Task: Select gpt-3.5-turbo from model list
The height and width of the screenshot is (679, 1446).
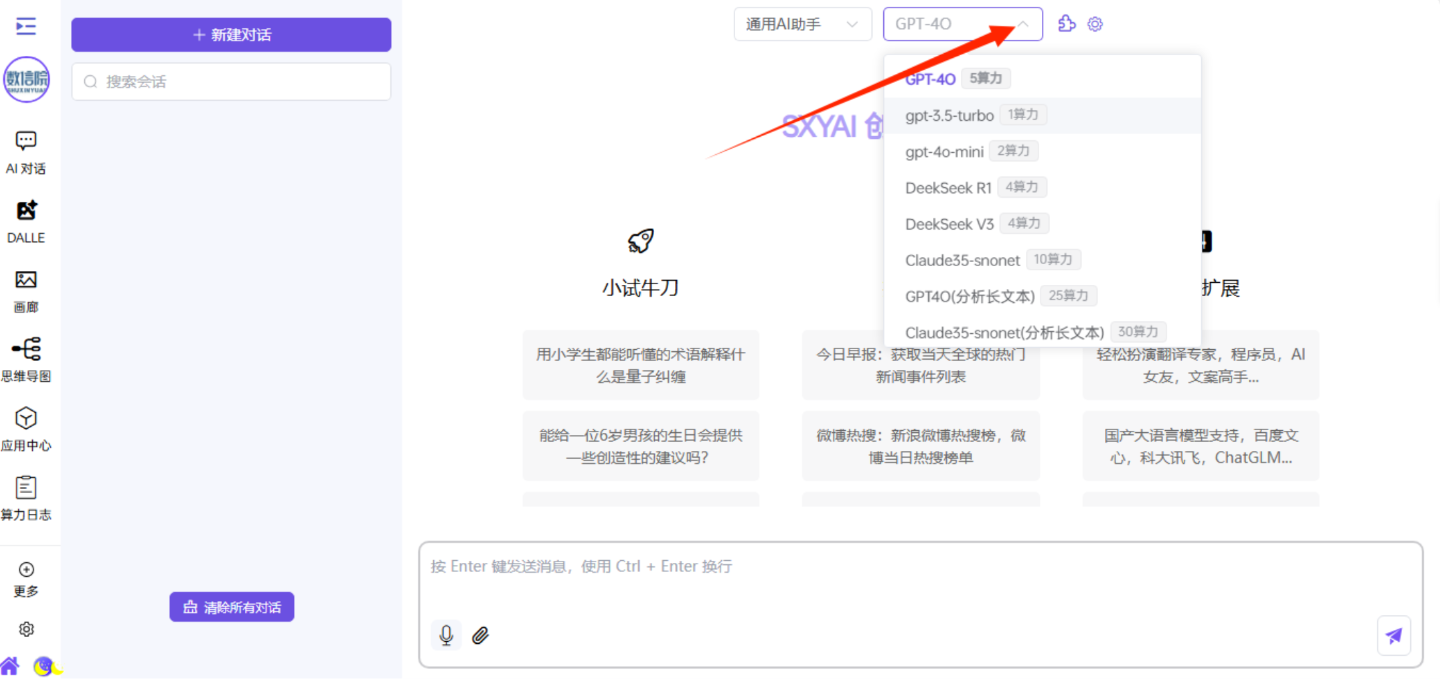Action: 949,116
